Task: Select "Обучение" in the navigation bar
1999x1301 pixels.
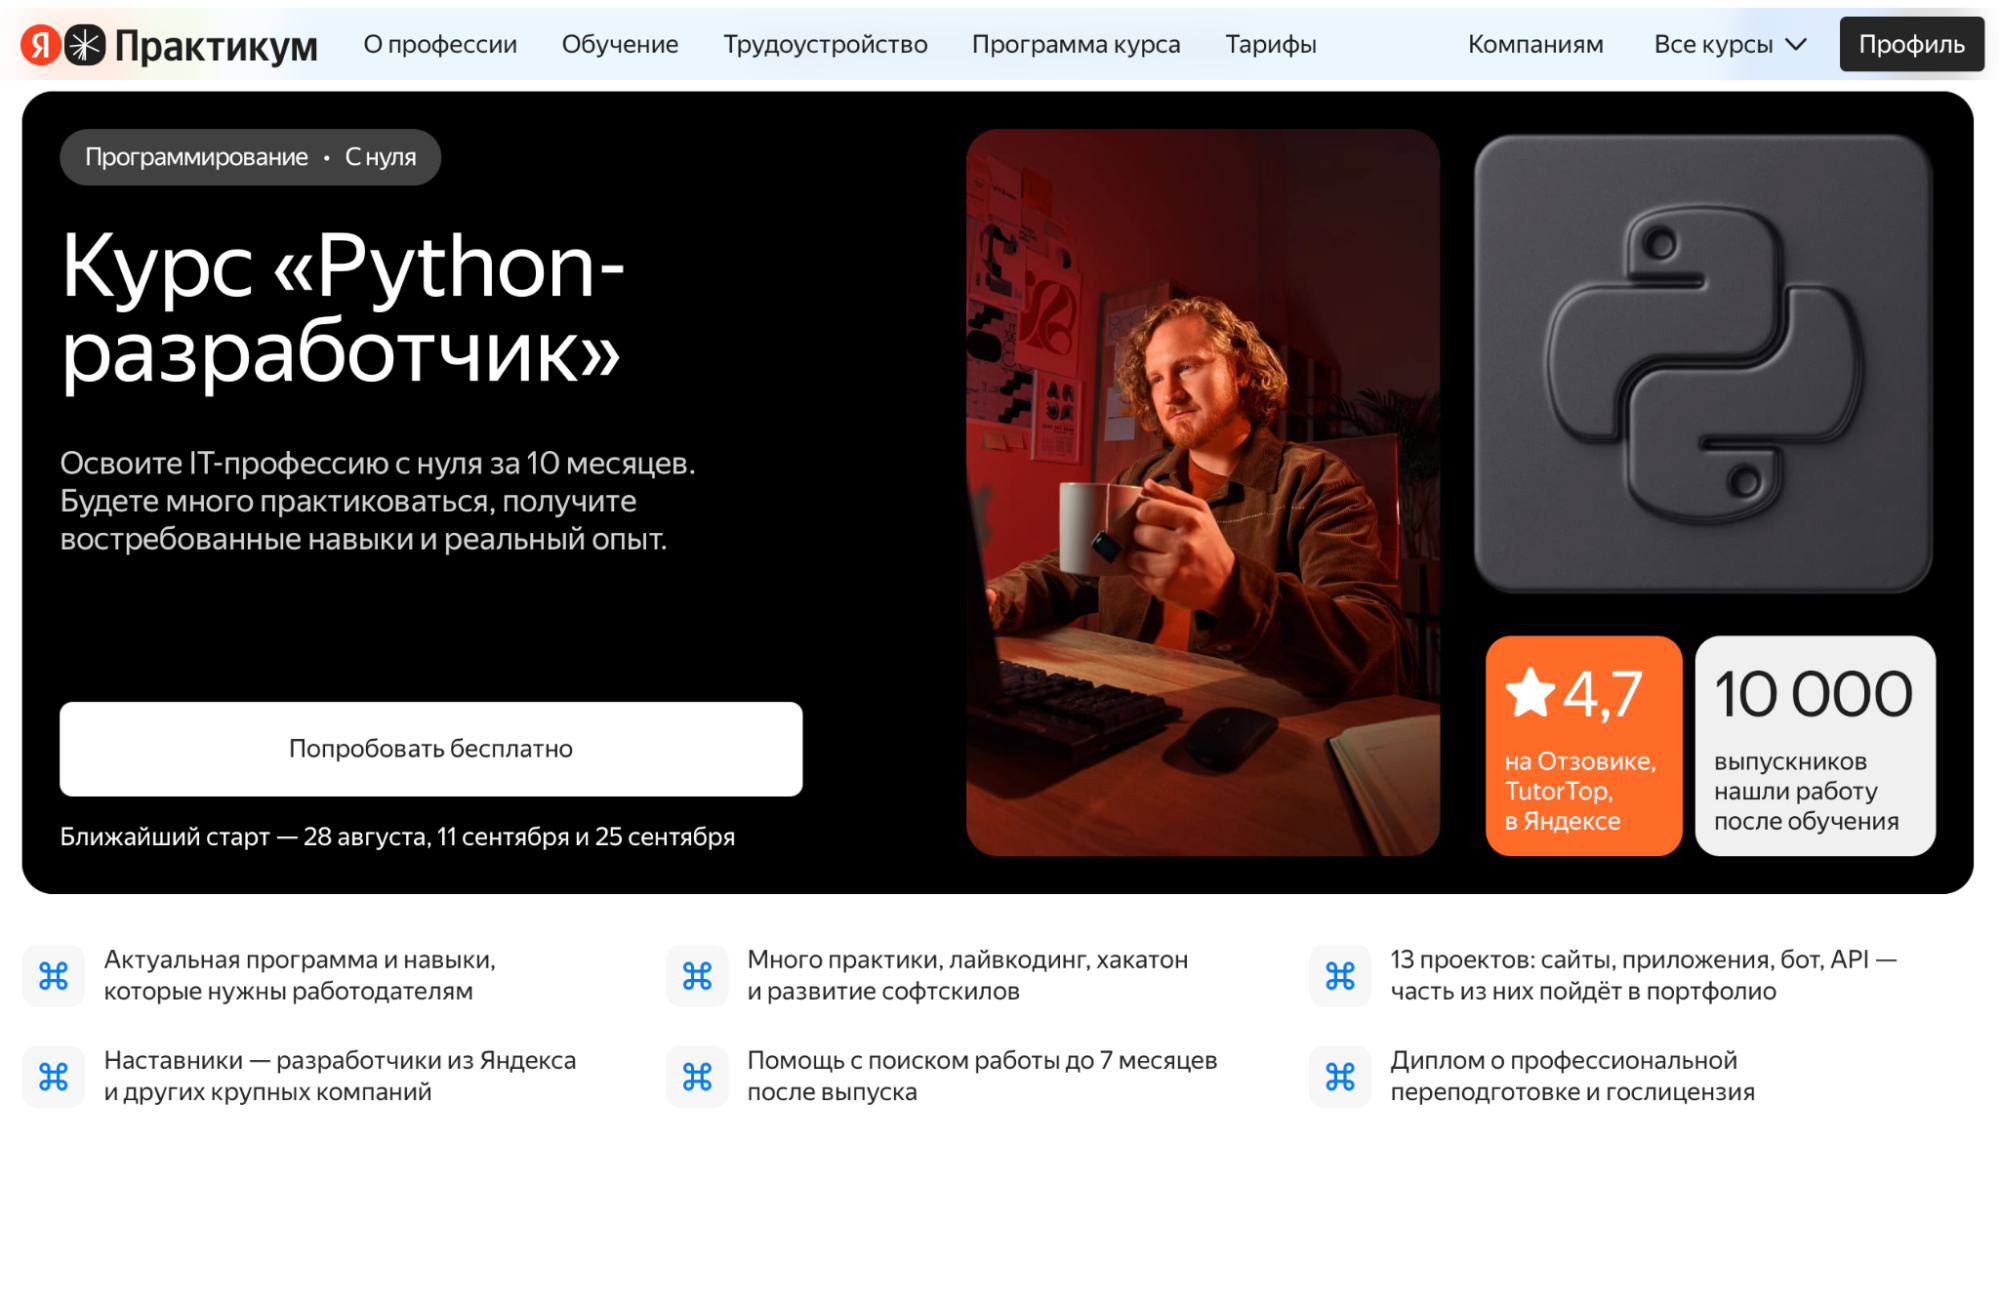Action: click(621, 44)
